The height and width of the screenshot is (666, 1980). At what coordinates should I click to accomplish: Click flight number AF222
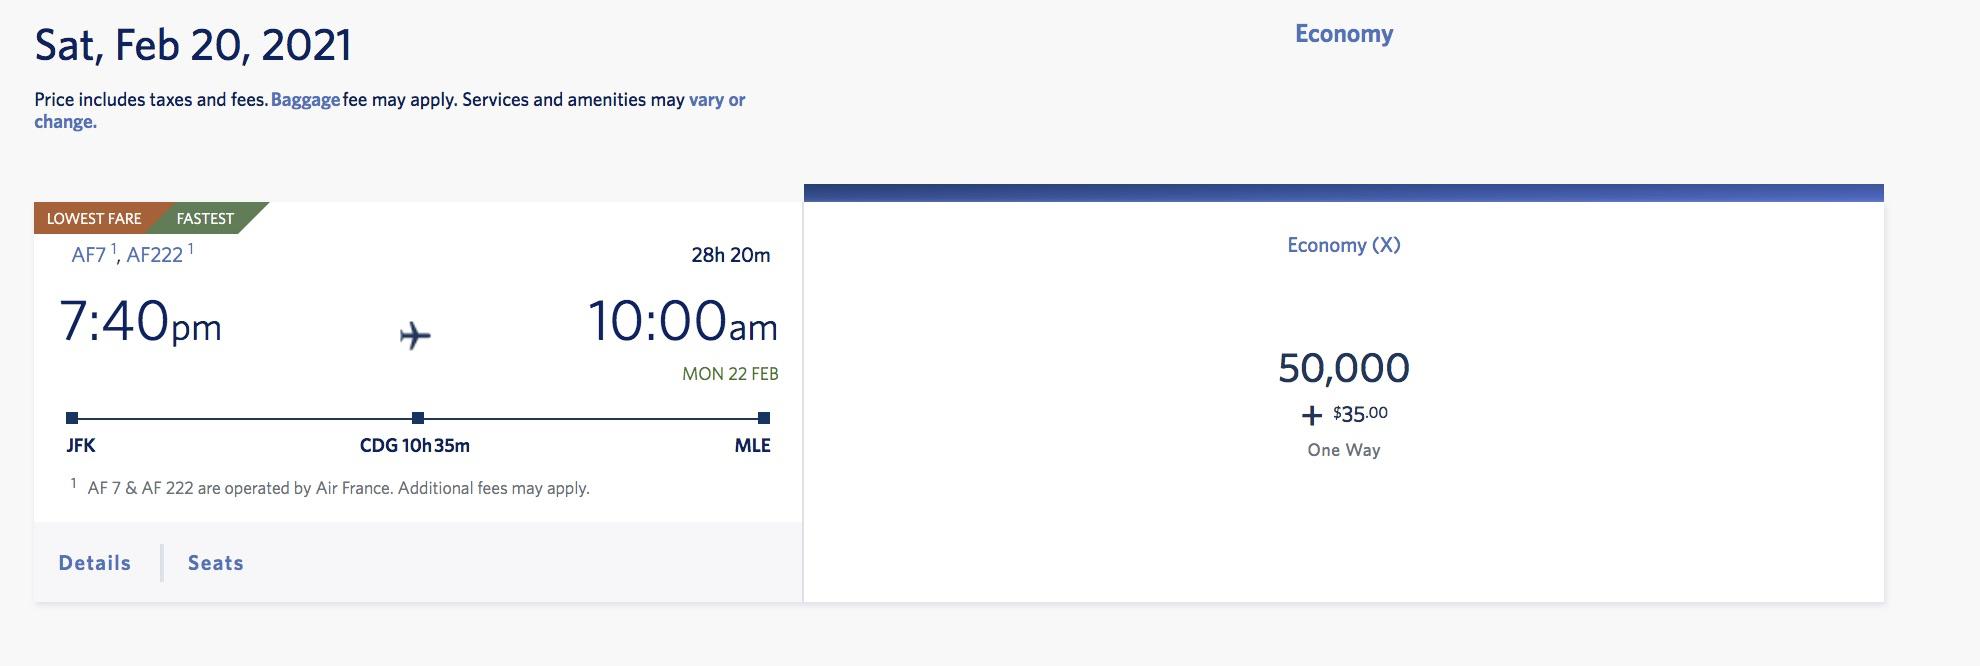point(155,255)
